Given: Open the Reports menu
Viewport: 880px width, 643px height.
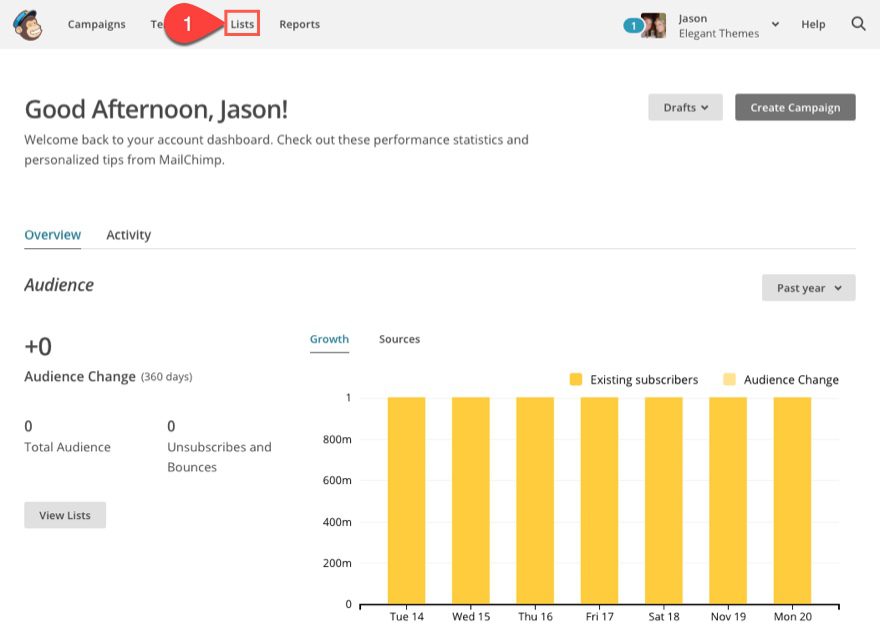Looking at the screenshot, I should tap(300, 24).
